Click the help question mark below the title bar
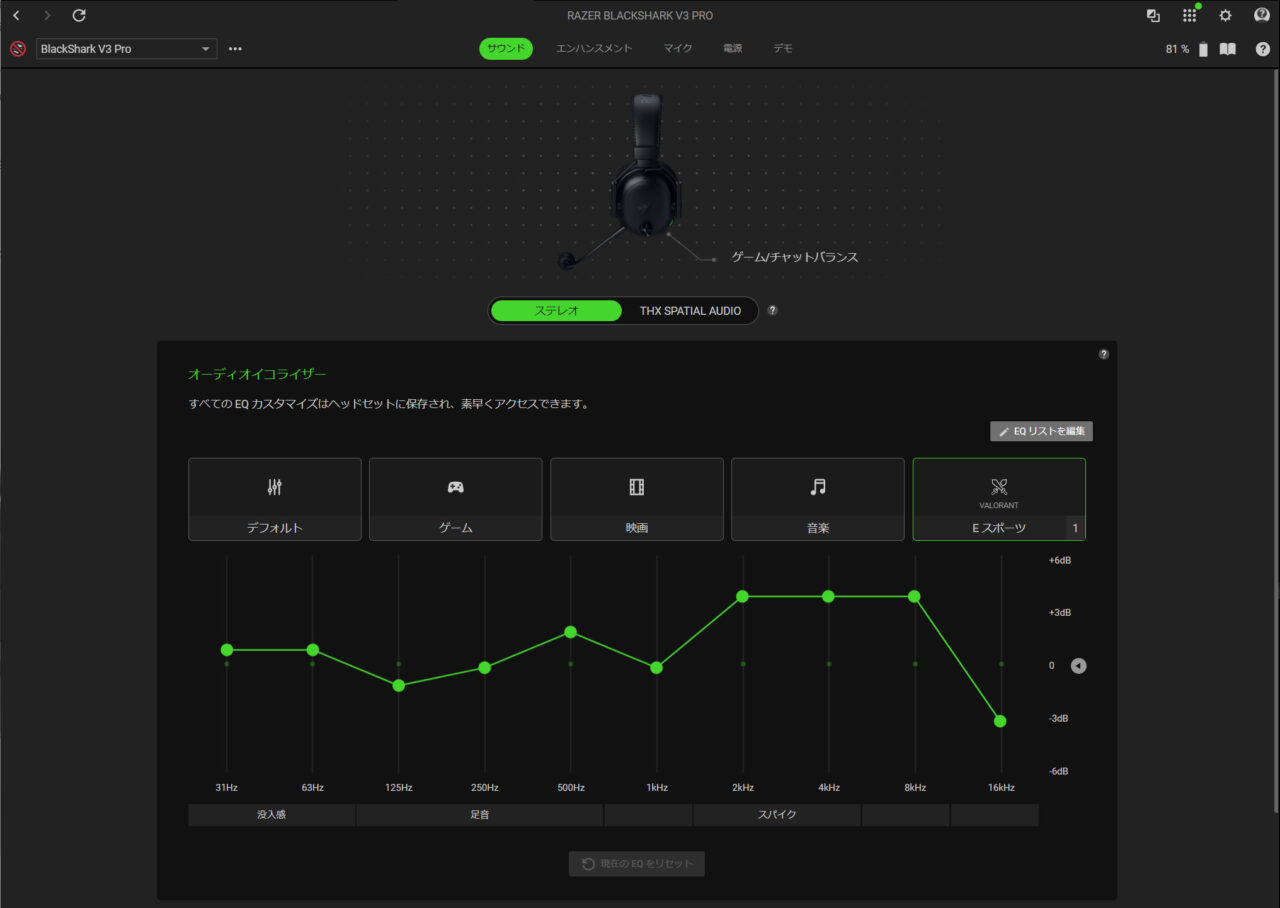The width and height of the screenshot is (1280, 908). [1262, 49]
